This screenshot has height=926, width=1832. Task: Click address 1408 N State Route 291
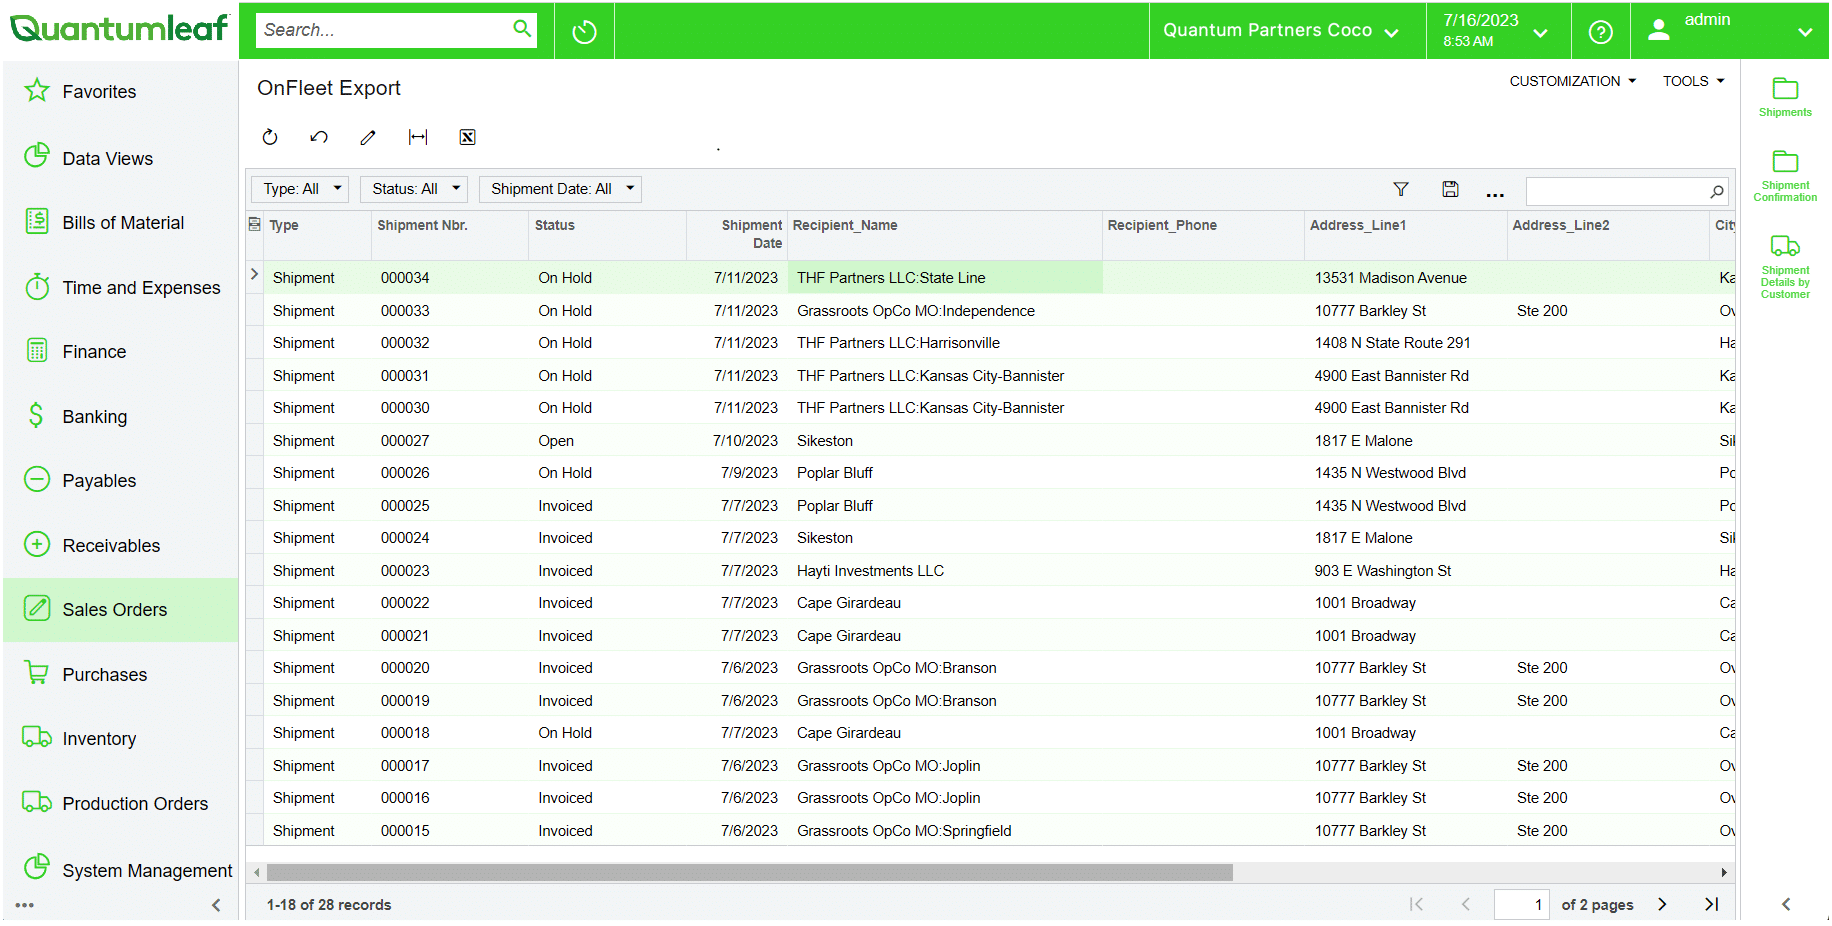pos(1392,343)
